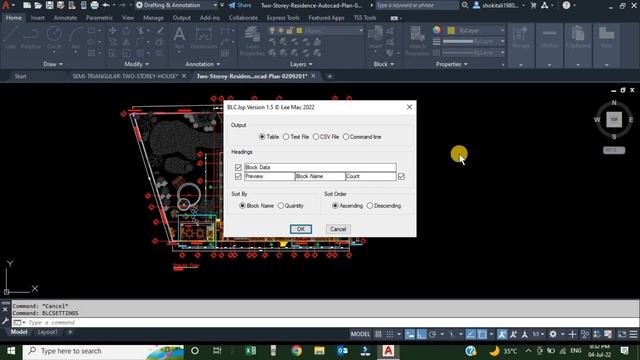This screenshot has height=360, width=640.
Task: Switch to the Annotate ribbon tab
Action: (65, 18)
